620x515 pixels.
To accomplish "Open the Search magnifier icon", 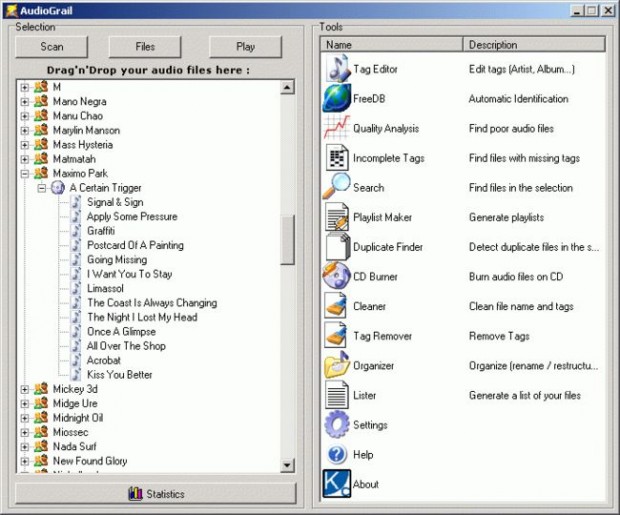I will coord(337,187).
